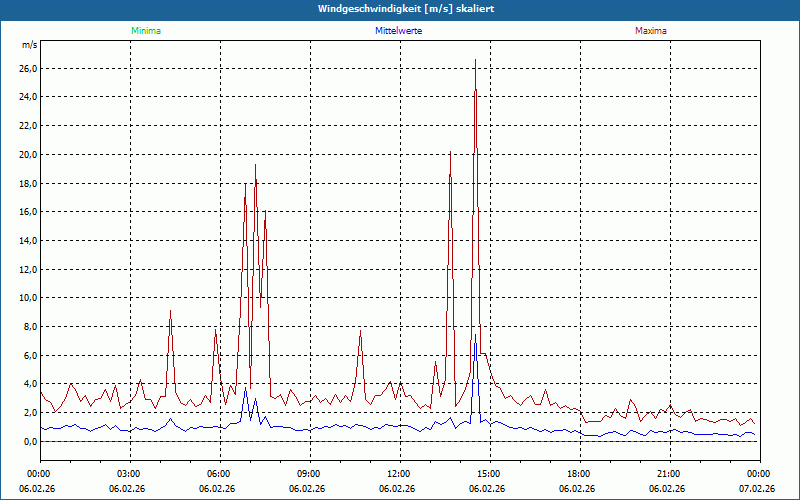Click the 26,0 y-axis value
This screenshot has width=800, height=500.
click(x=28, y=68)
